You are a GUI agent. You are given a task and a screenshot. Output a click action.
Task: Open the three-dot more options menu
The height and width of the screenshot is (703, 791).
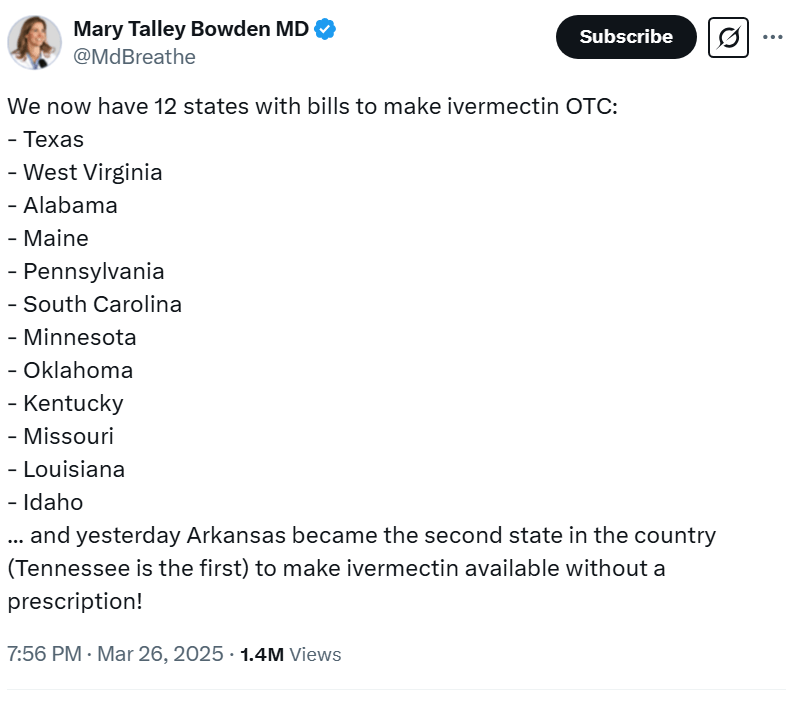(772, 37)
